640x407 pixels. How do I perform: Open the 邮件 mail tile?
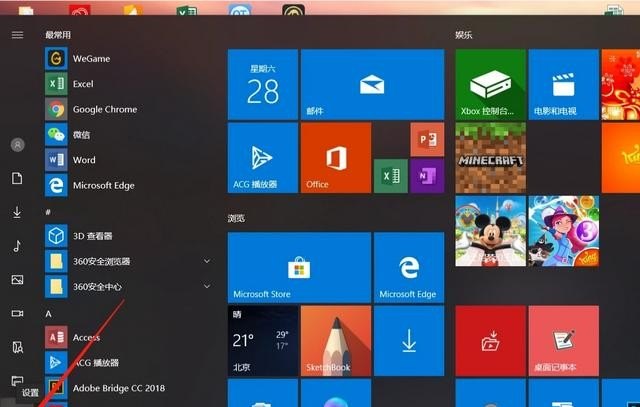pos(372,85)
